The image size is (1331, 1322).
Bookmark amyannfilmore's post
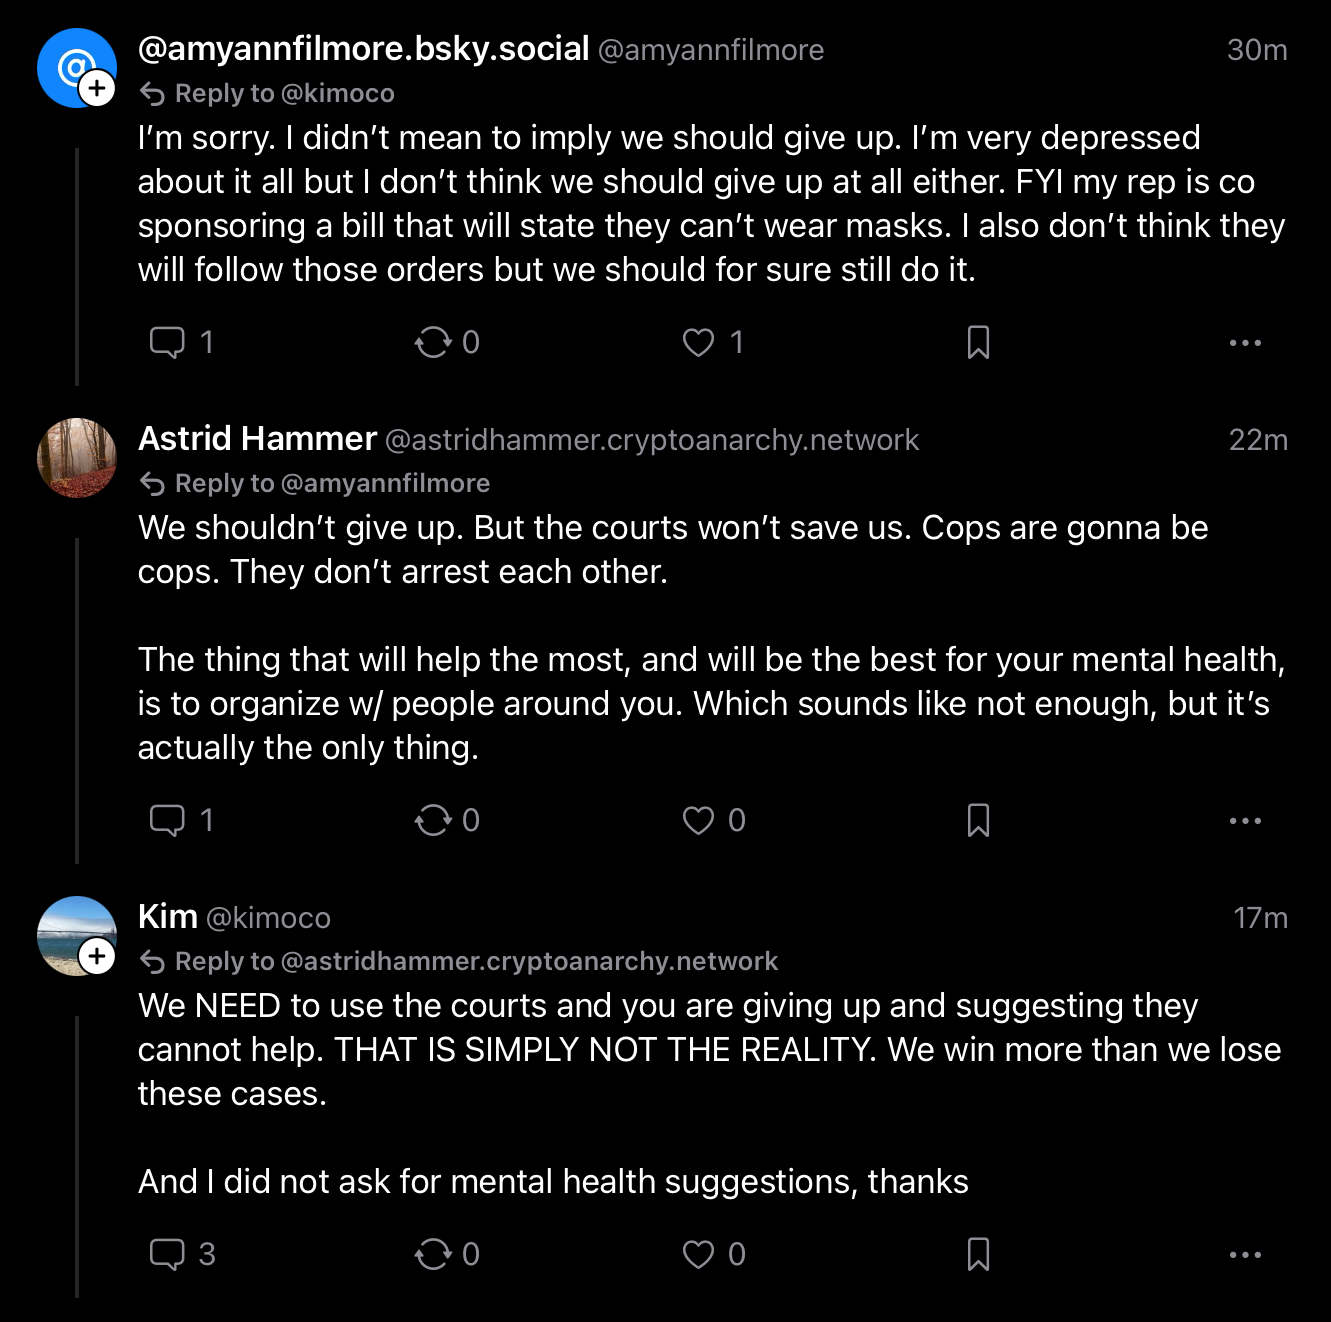(x=978, y=342)
